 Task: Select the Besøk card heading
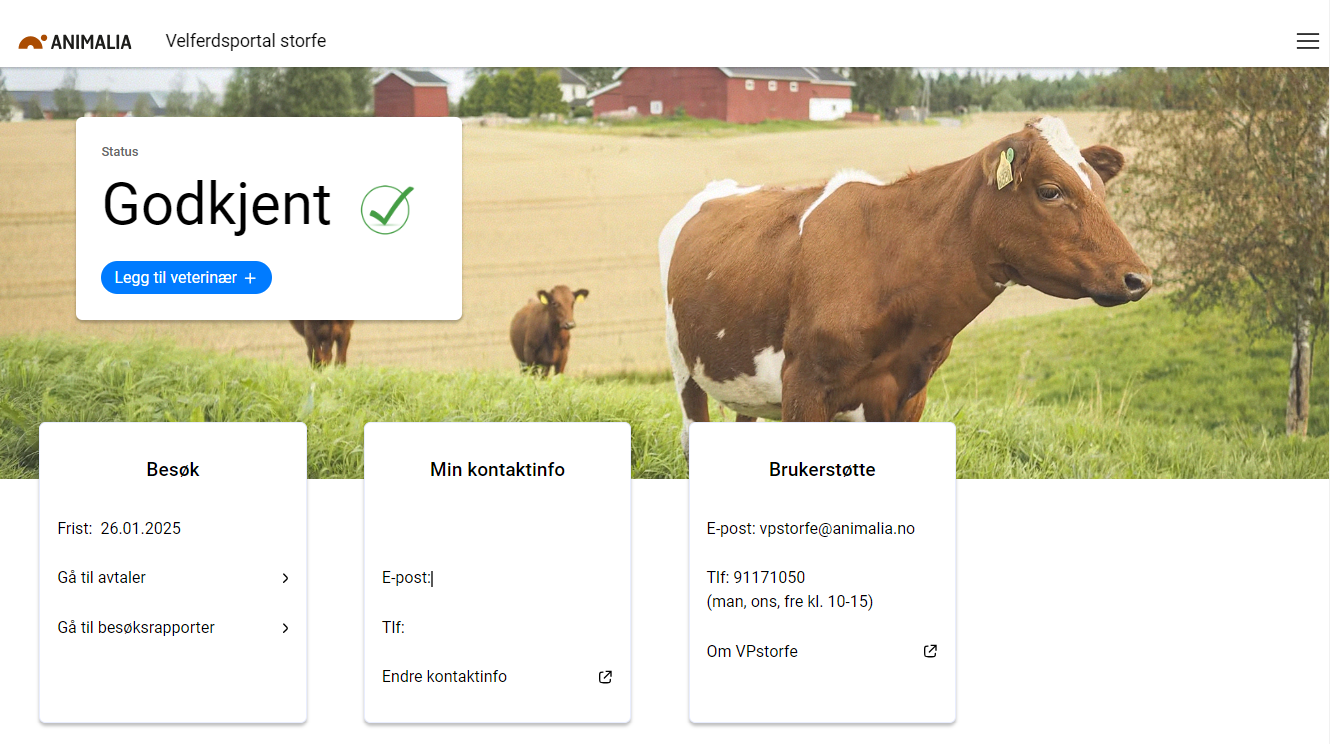click(173, 469)
